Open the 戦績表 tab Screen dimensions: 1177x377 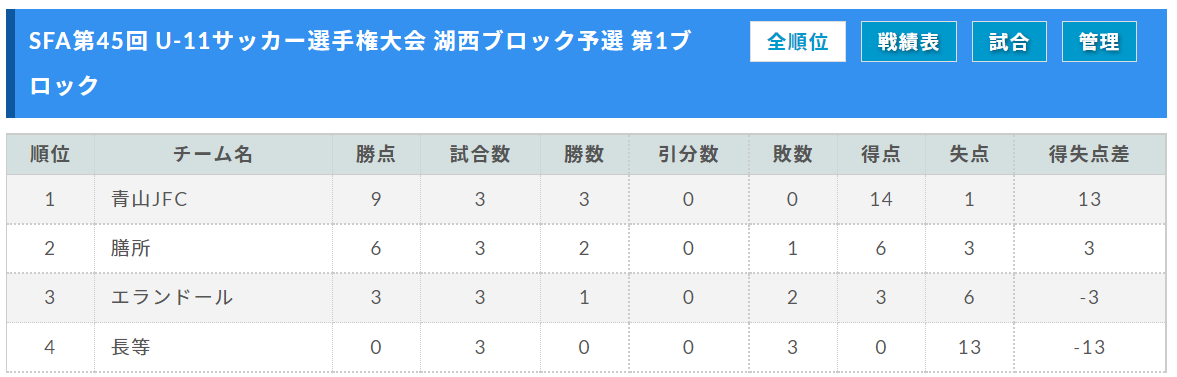pyautogui.click(x=909, y=42)
